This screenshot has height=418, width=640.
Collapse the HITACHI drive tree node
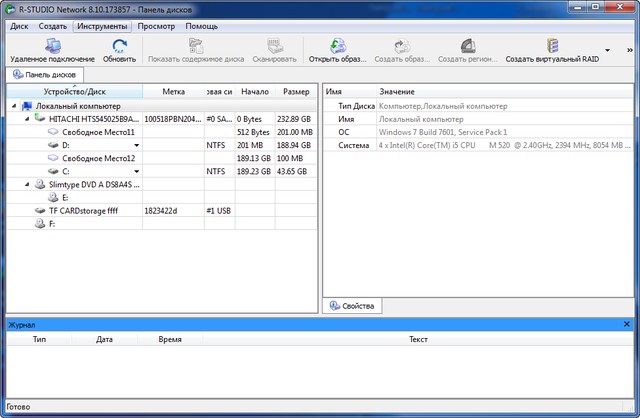[25, 118]
